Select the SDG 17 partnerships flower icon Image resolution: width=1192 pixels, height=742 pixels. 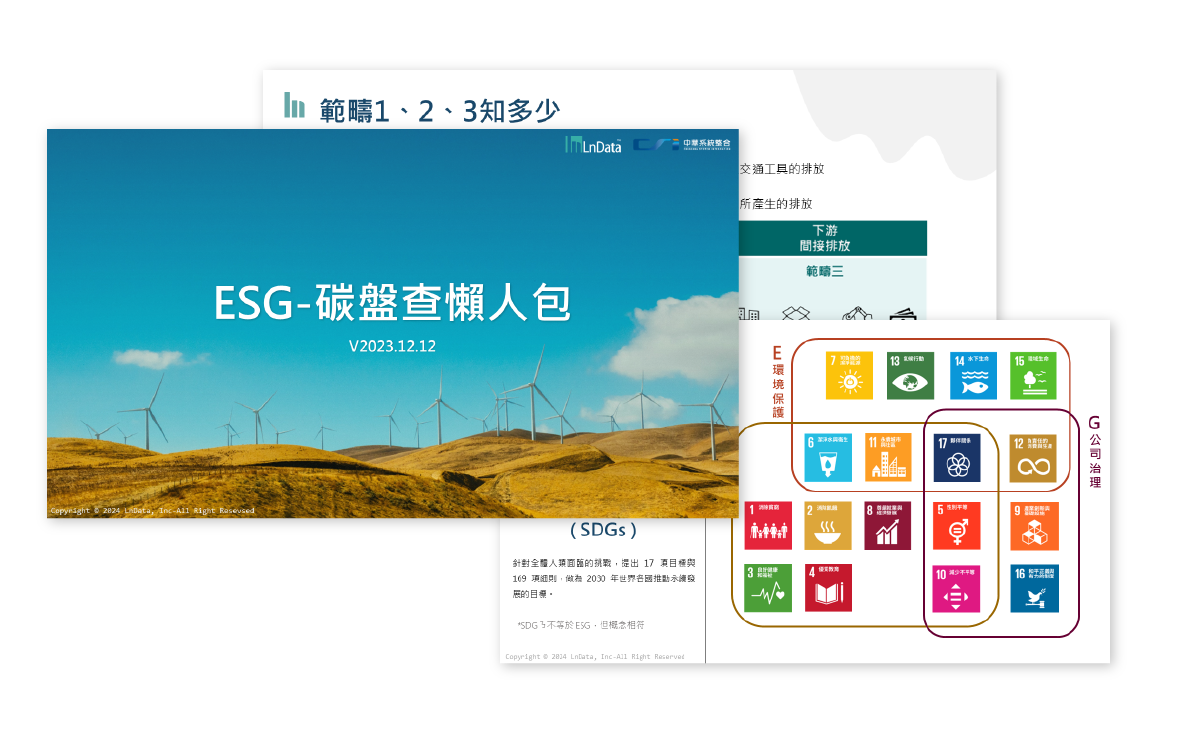click(x=957, y=457)
